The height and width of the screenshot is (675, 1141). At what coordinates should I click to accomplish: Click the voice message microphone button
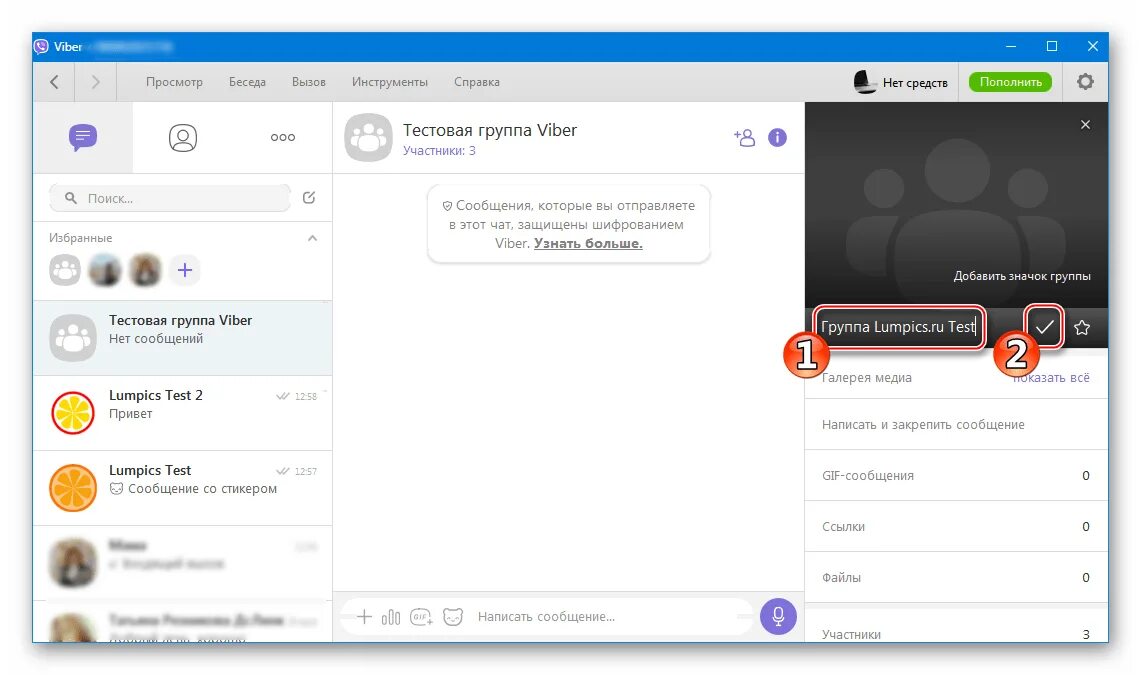(778, 616)
